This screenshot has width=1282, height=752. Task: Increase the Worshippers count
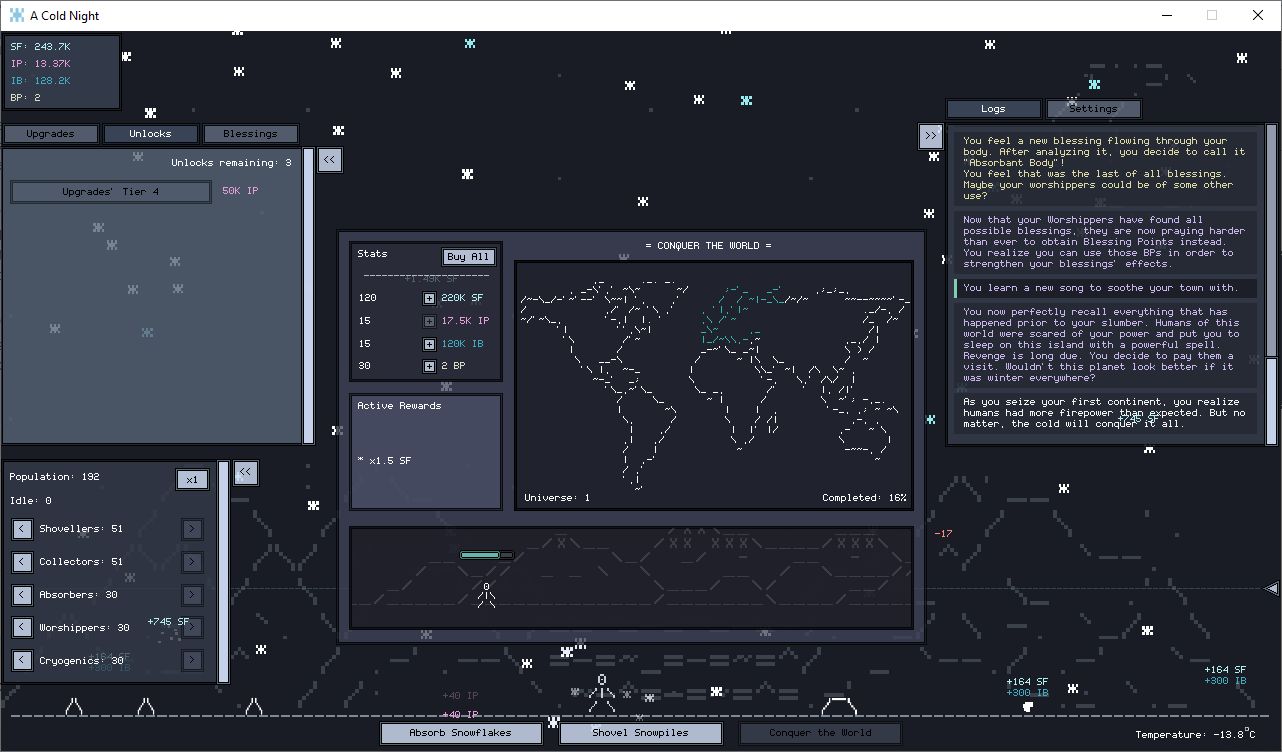click(192, 628)
